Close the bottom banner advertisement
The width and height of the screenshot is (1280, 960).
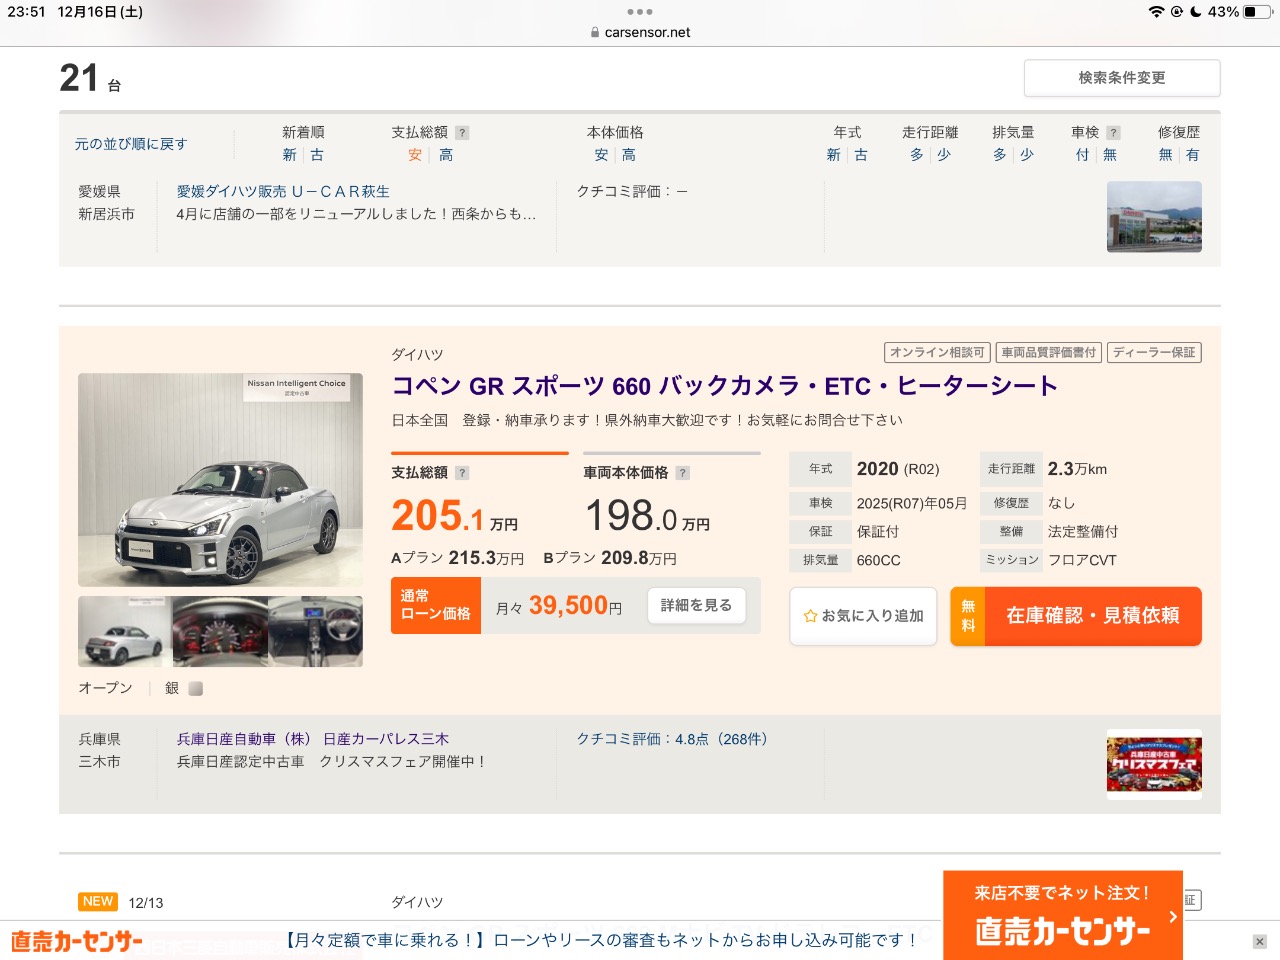(x=1260, y=942)
